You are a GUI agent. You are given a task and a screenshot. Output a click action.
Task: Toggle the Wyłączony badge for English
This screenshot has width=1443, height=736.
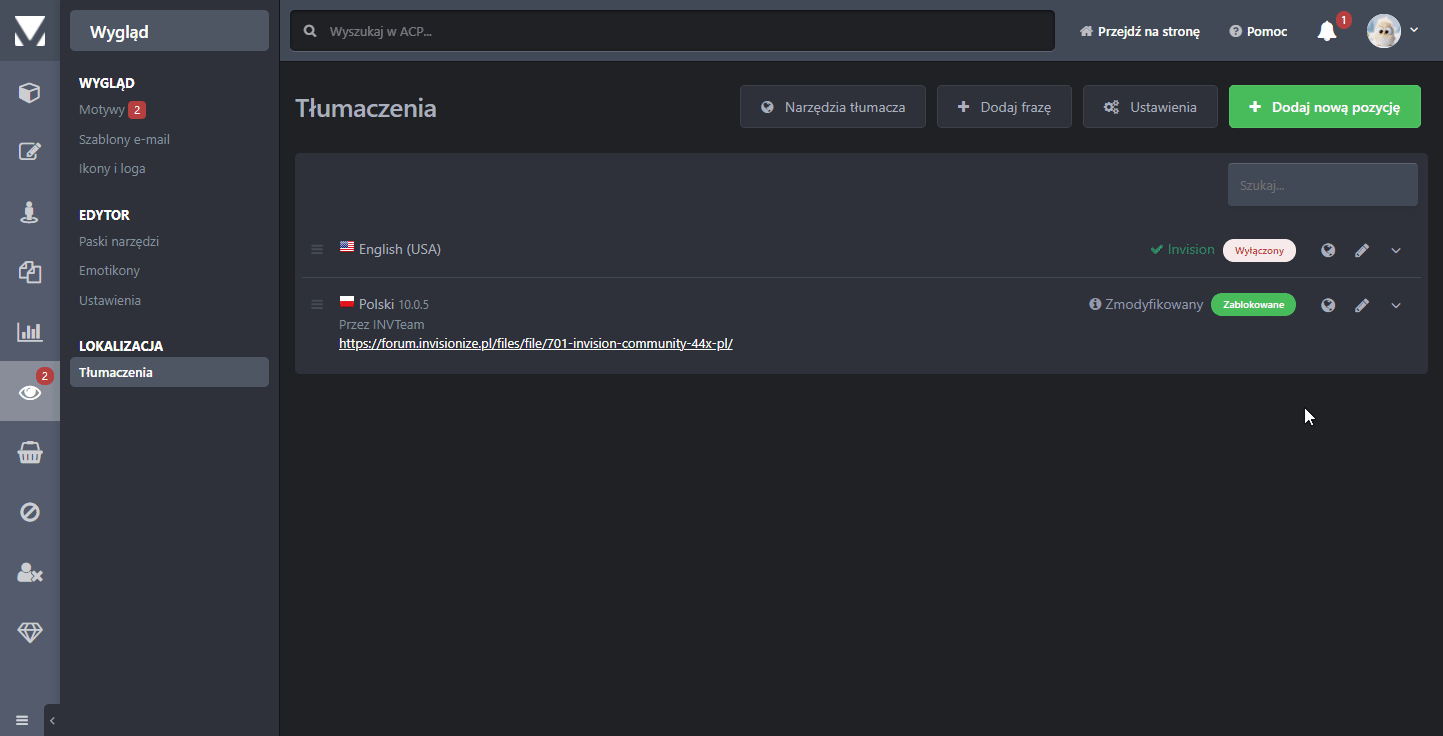click(1259, 250)
